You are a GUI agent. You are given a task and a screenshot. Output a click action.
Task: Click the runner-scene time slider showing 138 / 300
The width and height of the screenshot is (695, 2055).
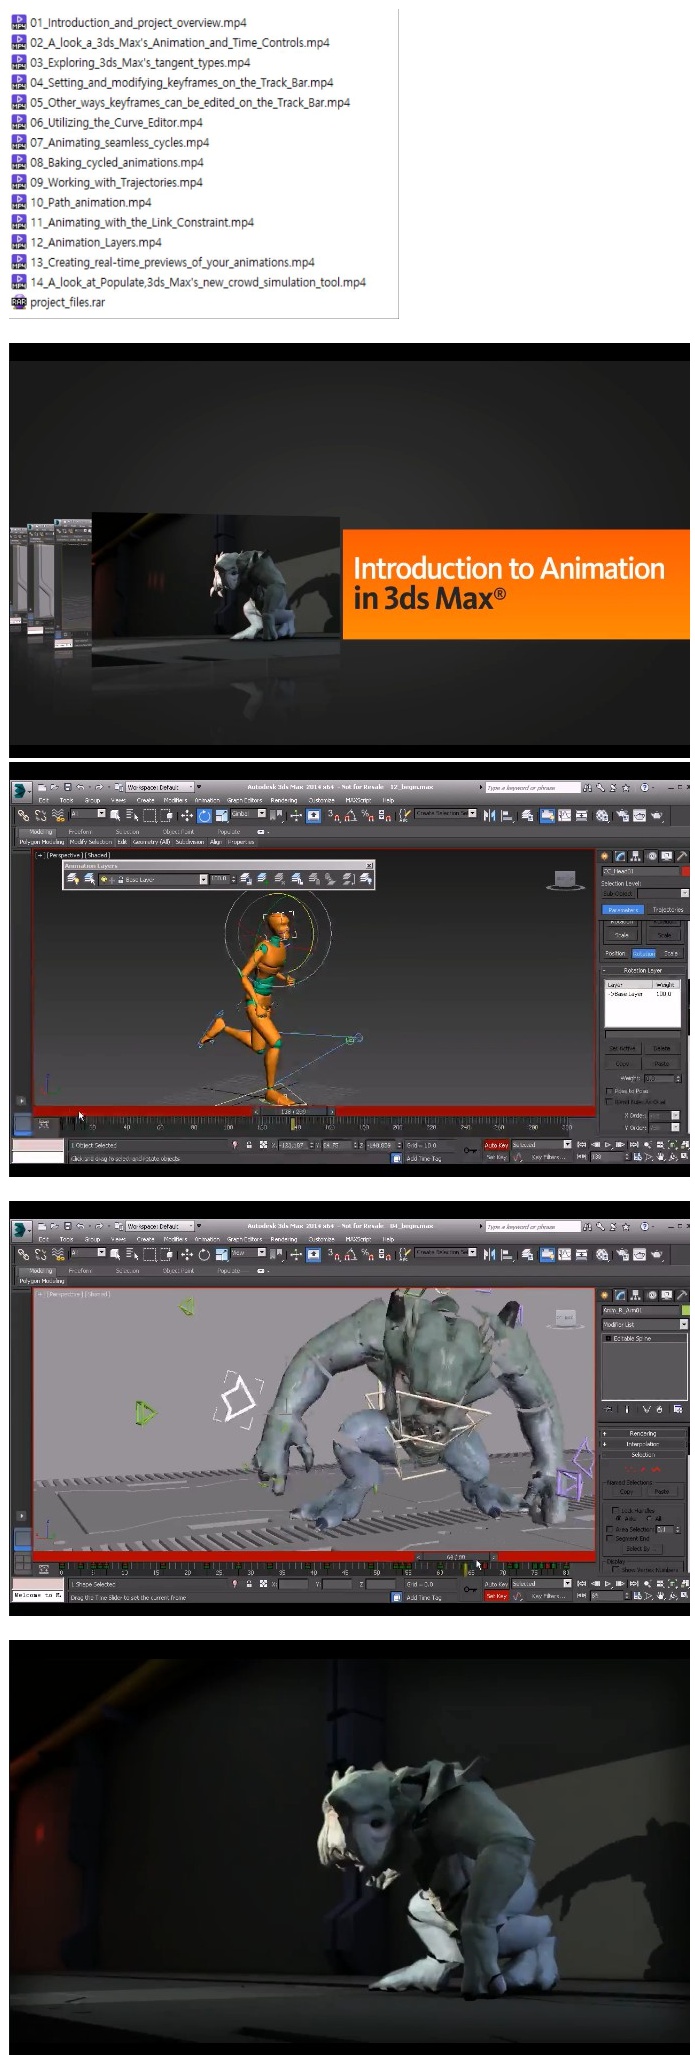pos(292,1111)
